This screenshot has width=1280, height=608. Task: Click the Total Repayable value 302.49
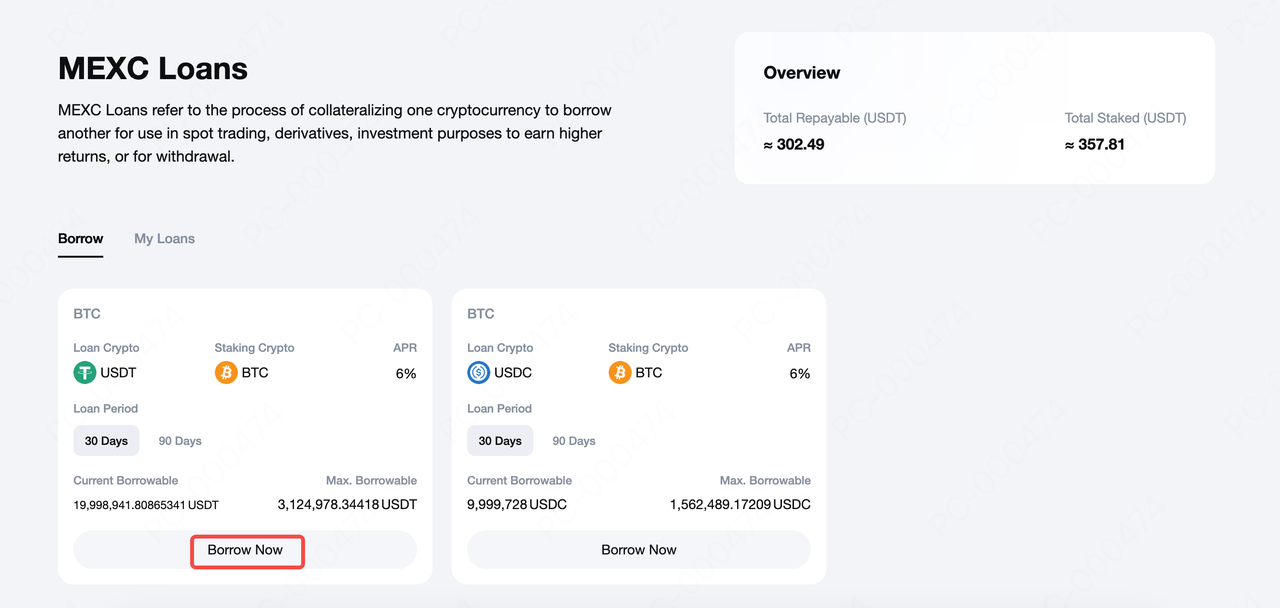click(x=794, y=145)
